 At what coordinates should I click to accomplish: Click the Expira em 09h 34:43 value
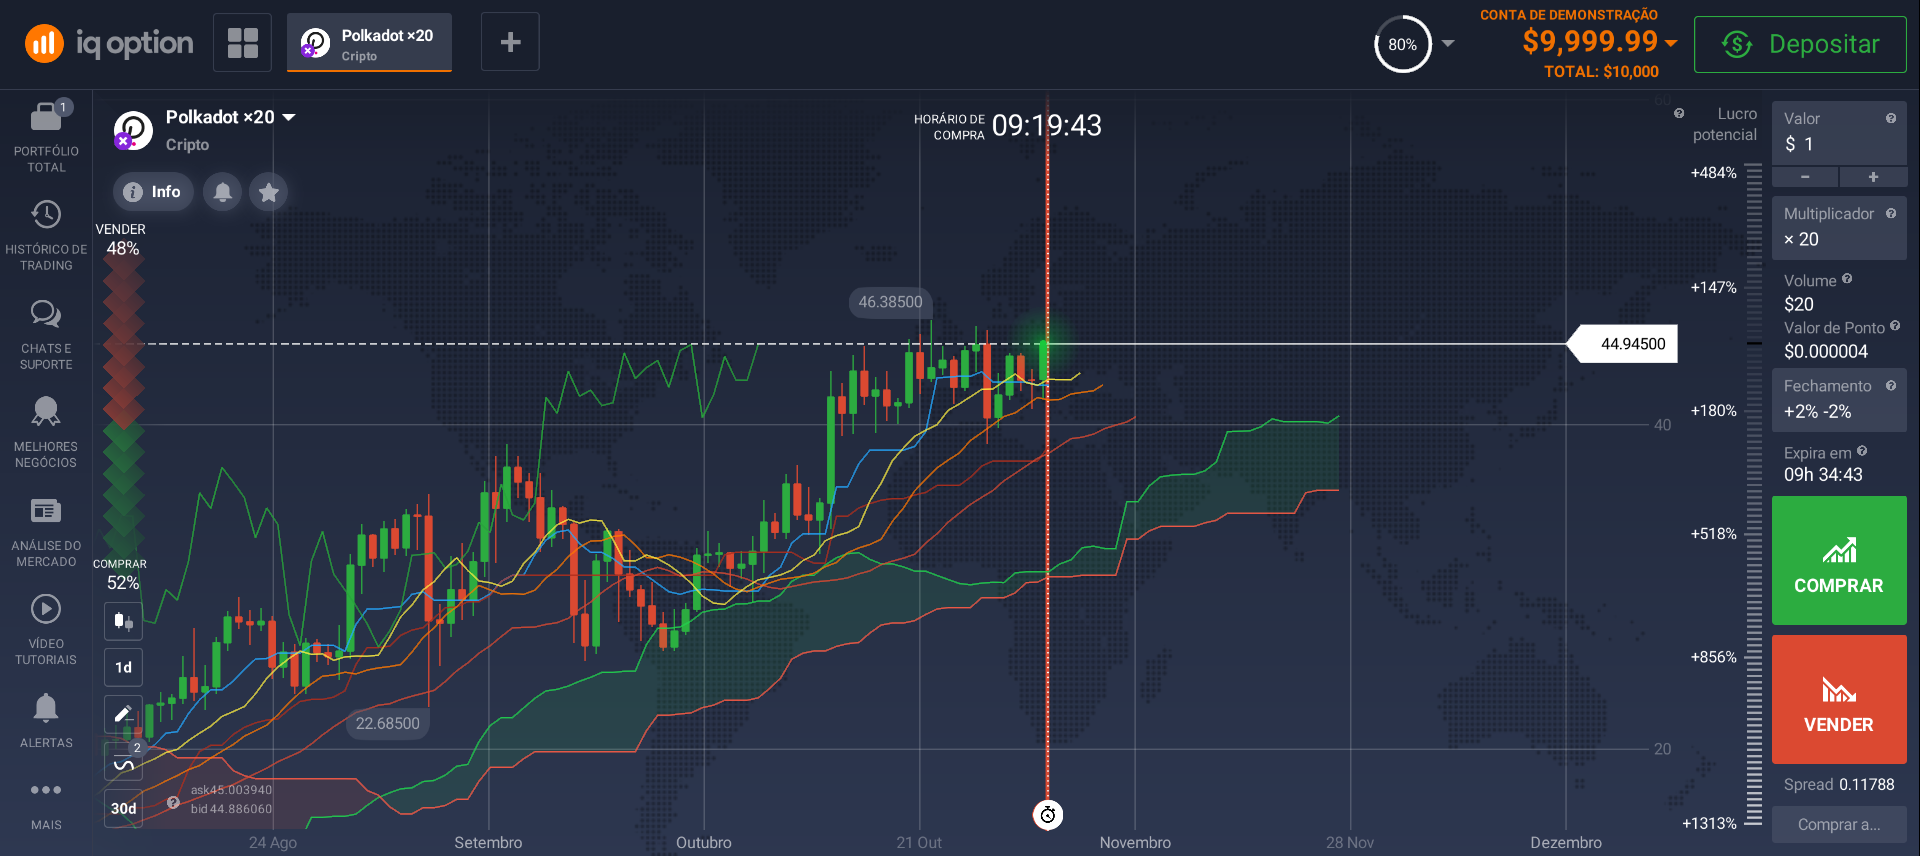1823,475
